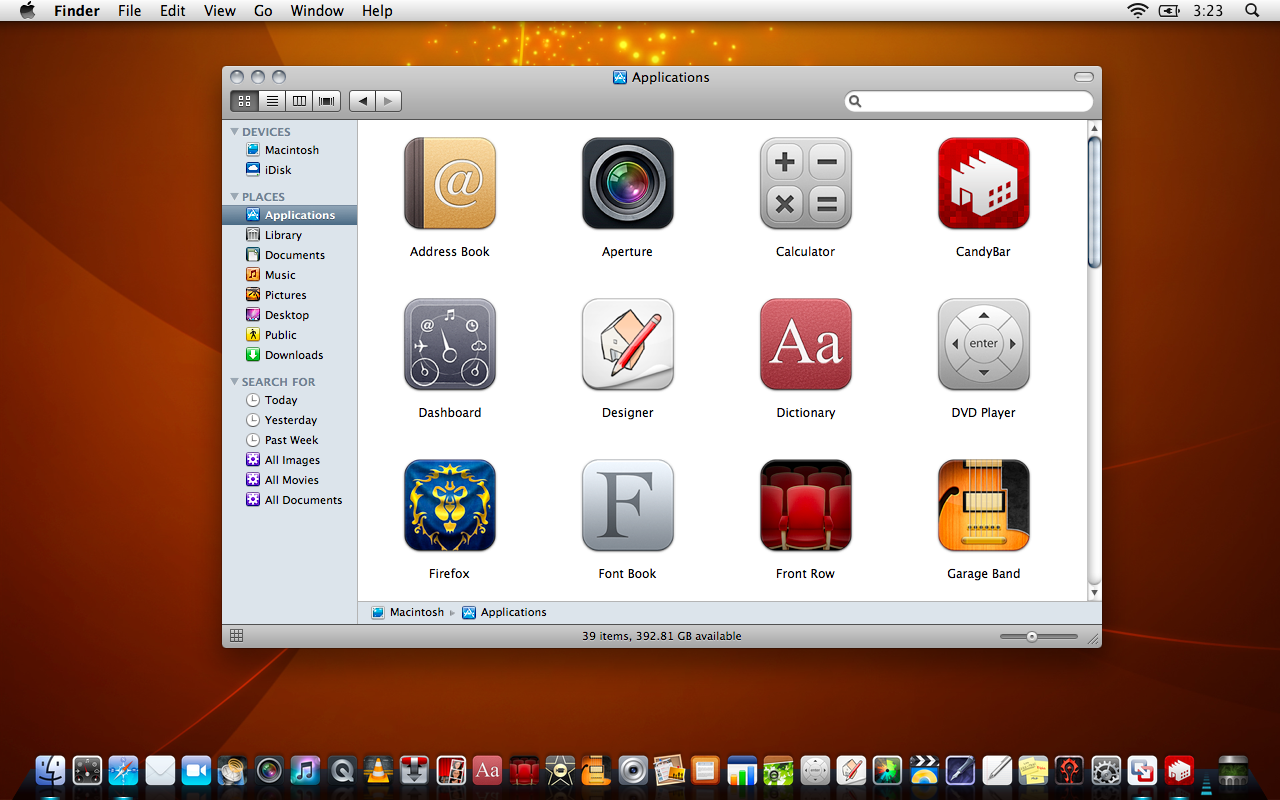Open iMovie star icon in the Dock
The image size is (1280, 800).
click(559, 770)
